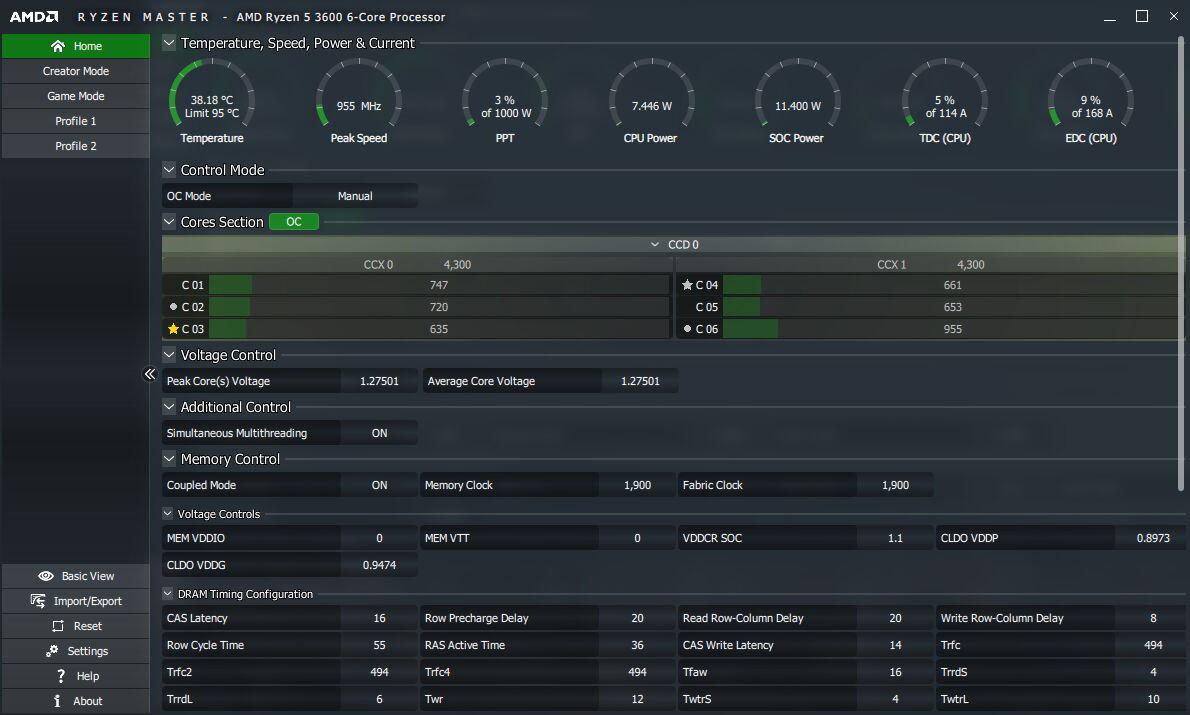Click CCX 1 speed value 4,300

pos(970,264)
